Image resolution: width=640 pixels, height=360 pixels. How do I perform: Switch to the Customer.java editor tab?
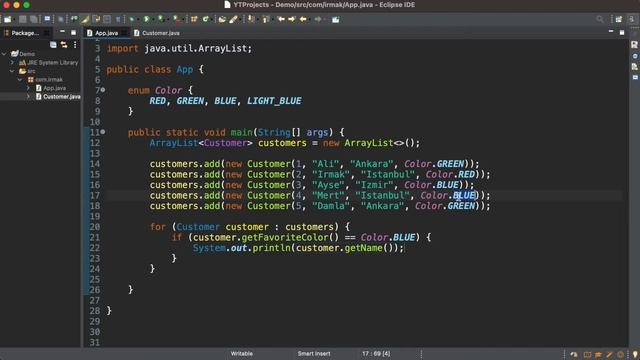point(157,33)
